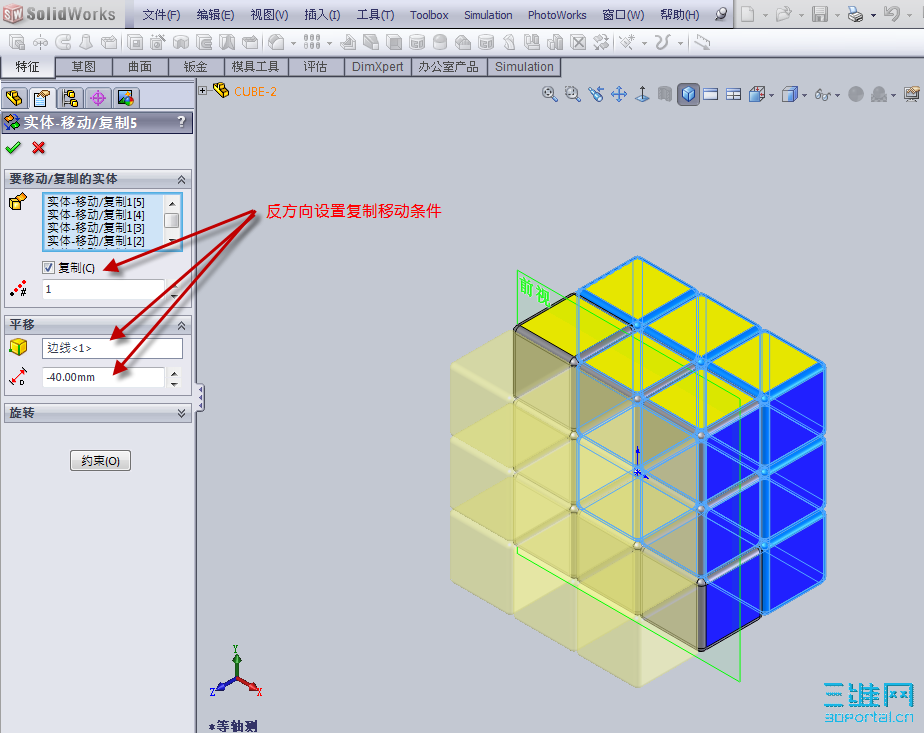Click the Previous View icon
This screenshot has height=733, width=924.
(x=596, y=94)
